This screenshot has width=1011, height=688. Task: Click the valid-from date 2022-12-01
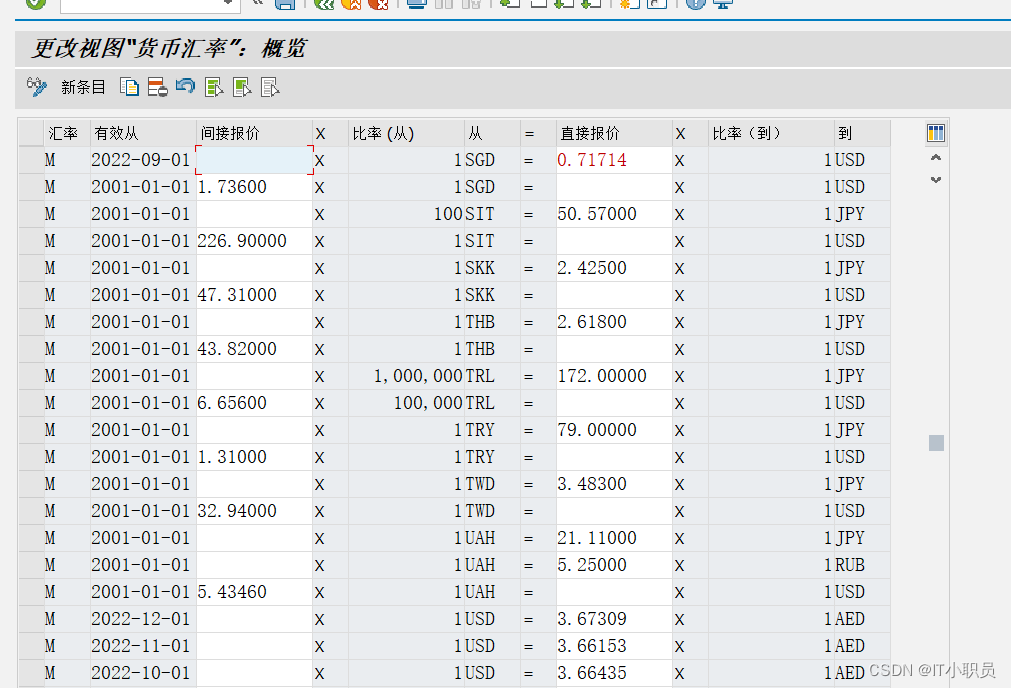[141, 620]
